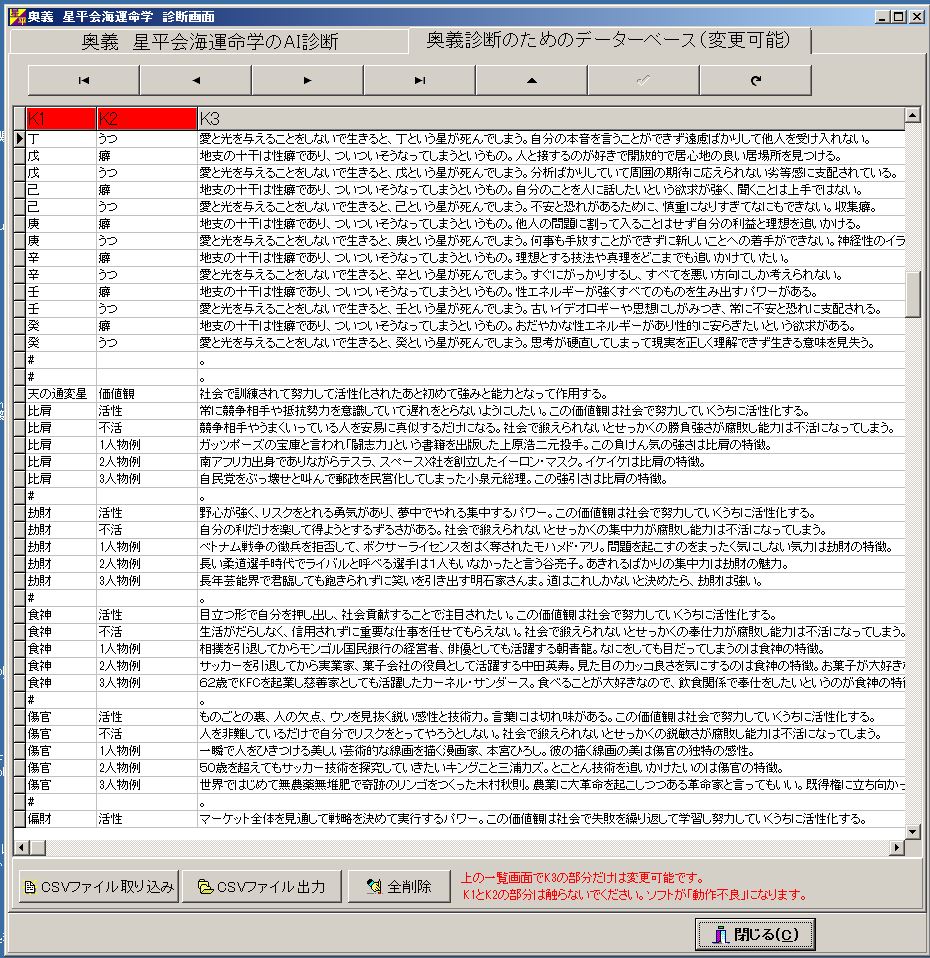Click the 閉じる(C) button
This screenshot has width=930, height=958.
click(x=755, y=934)
